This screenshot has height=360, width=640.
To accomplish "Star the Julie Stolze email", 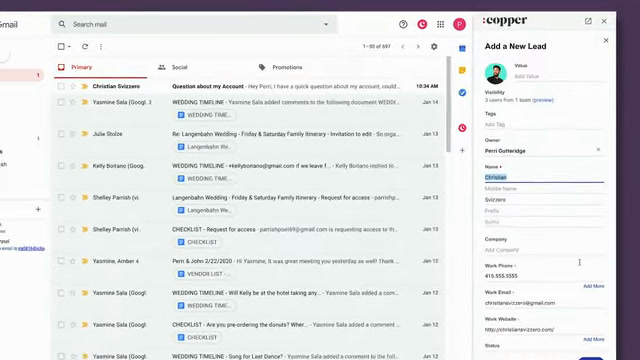I will tap(73, 134).
